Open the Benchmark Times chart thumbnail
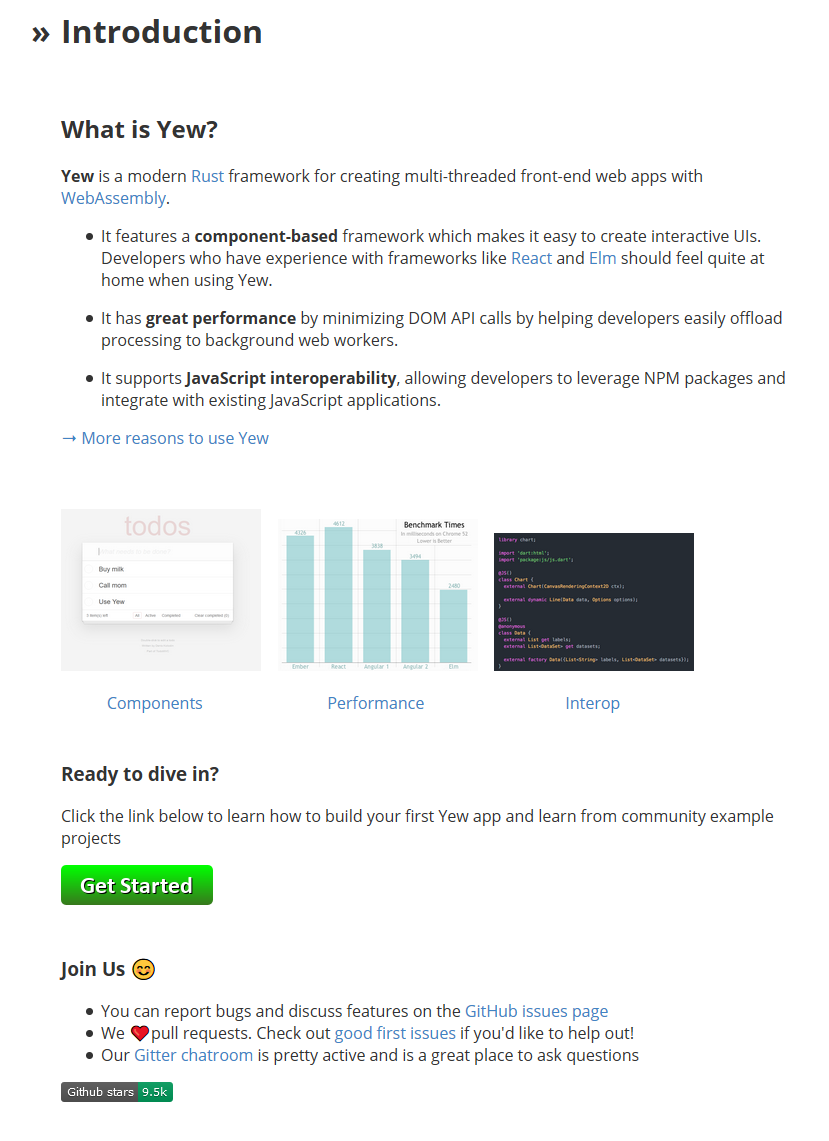Viewport: 829px width, 1141px height. (377, 594)
